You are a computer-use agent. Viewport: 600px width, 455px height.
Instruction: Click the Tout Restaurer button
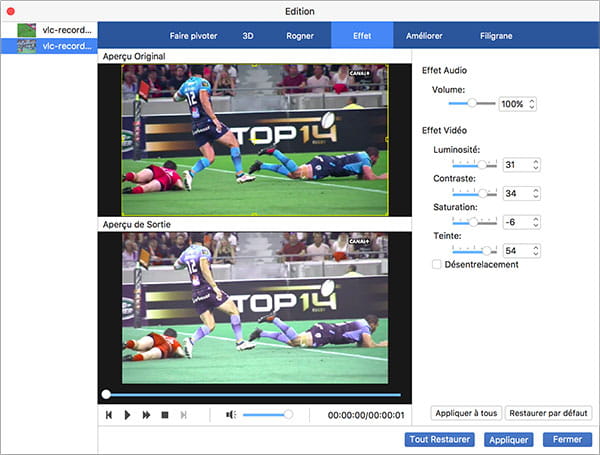tap(440, 439)
